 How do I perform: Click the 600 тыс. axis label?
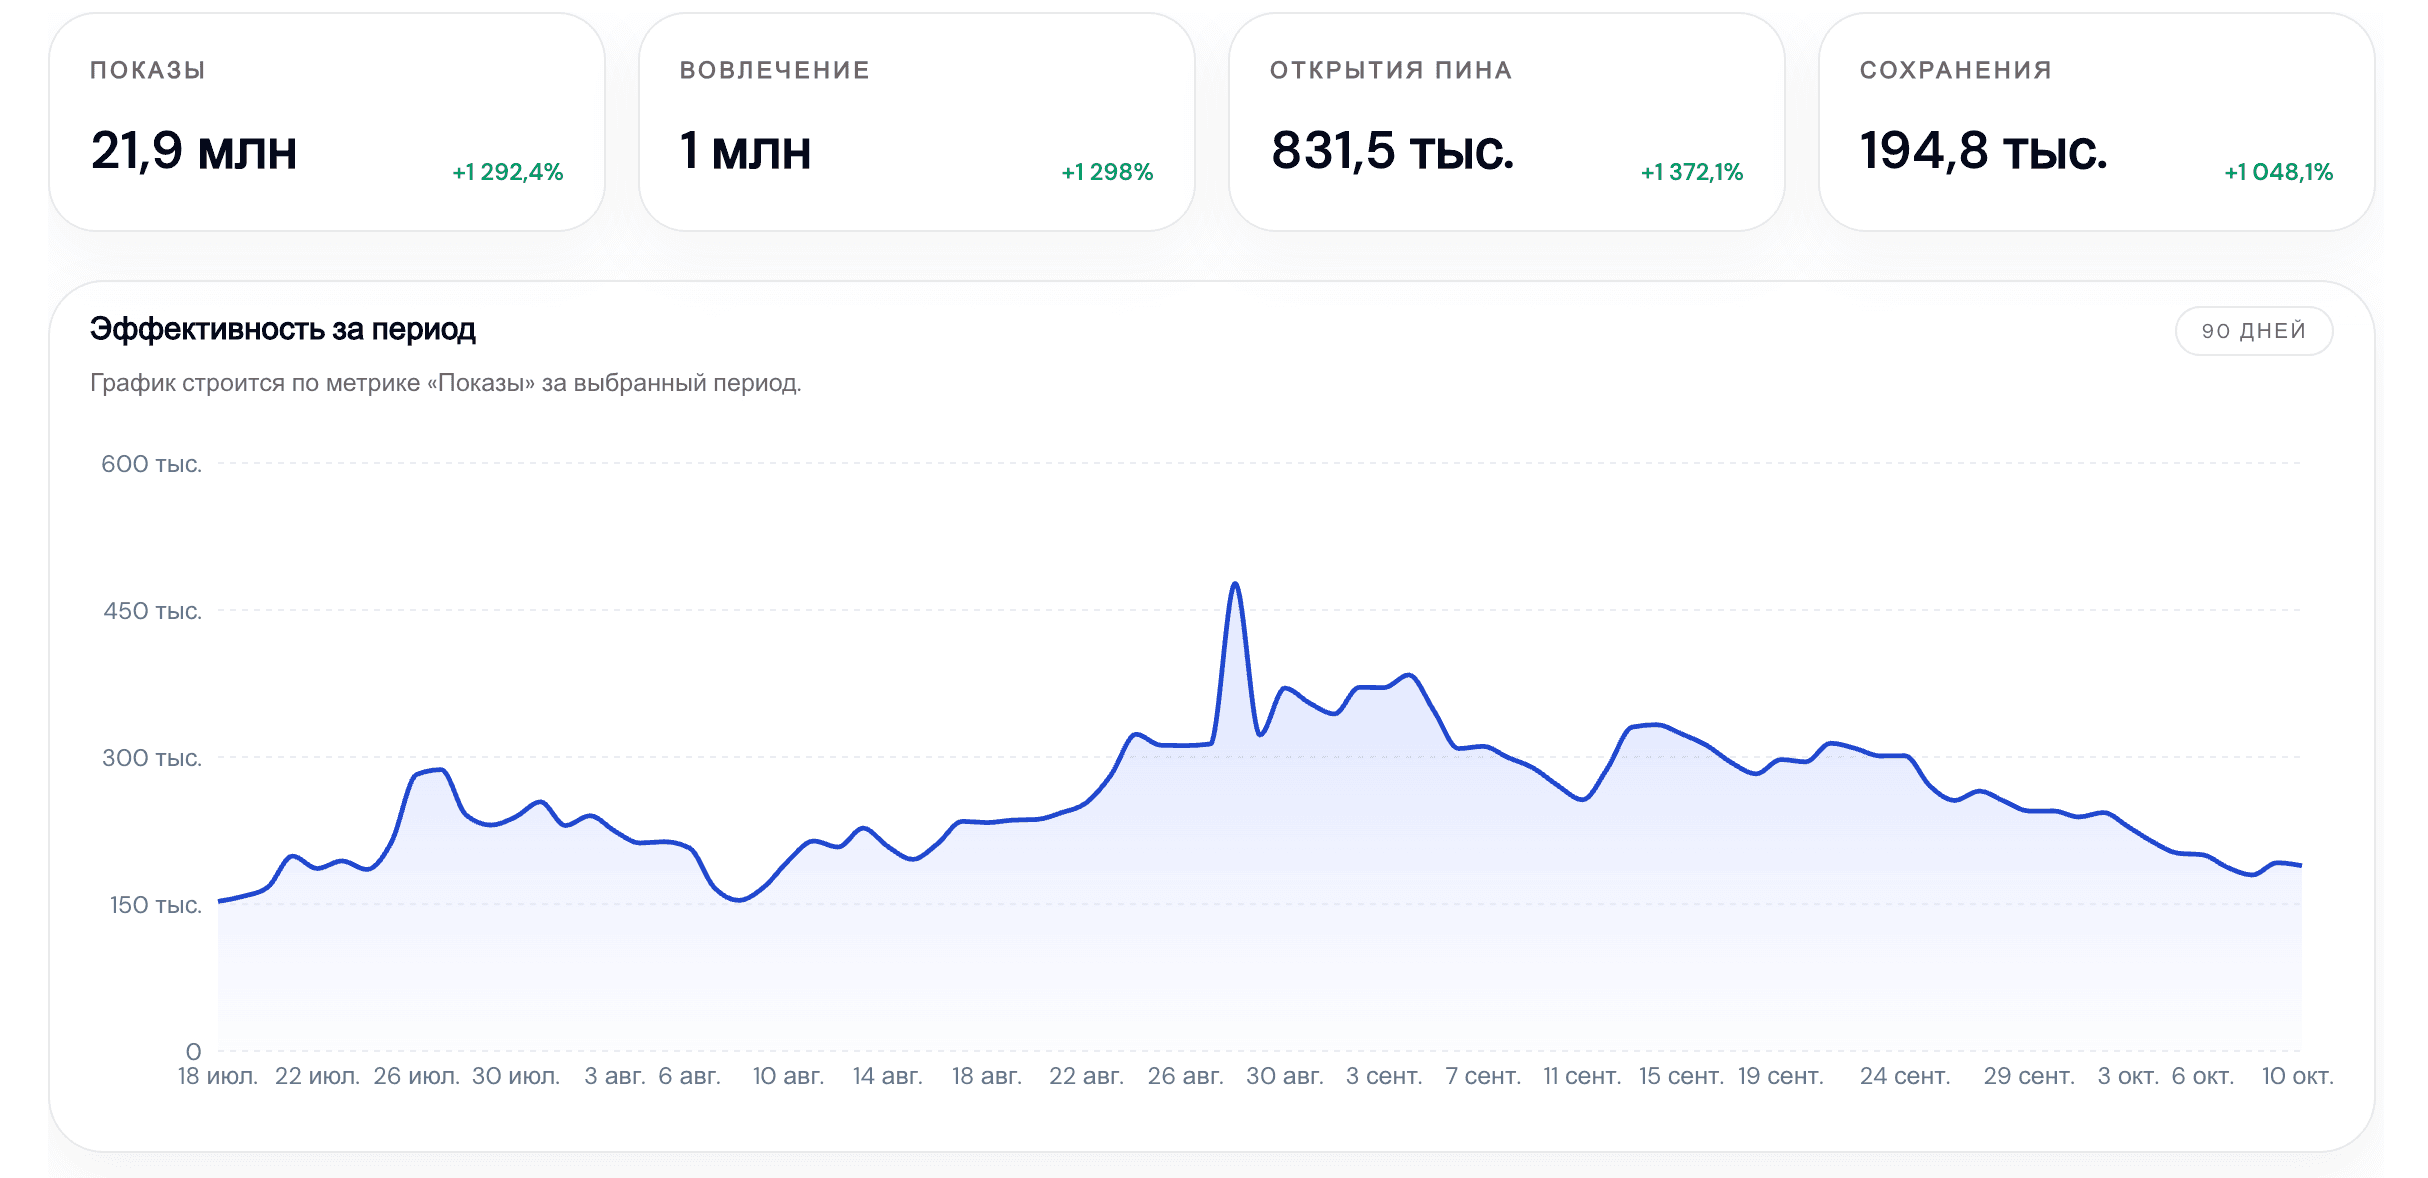click(x=151, y=464)
